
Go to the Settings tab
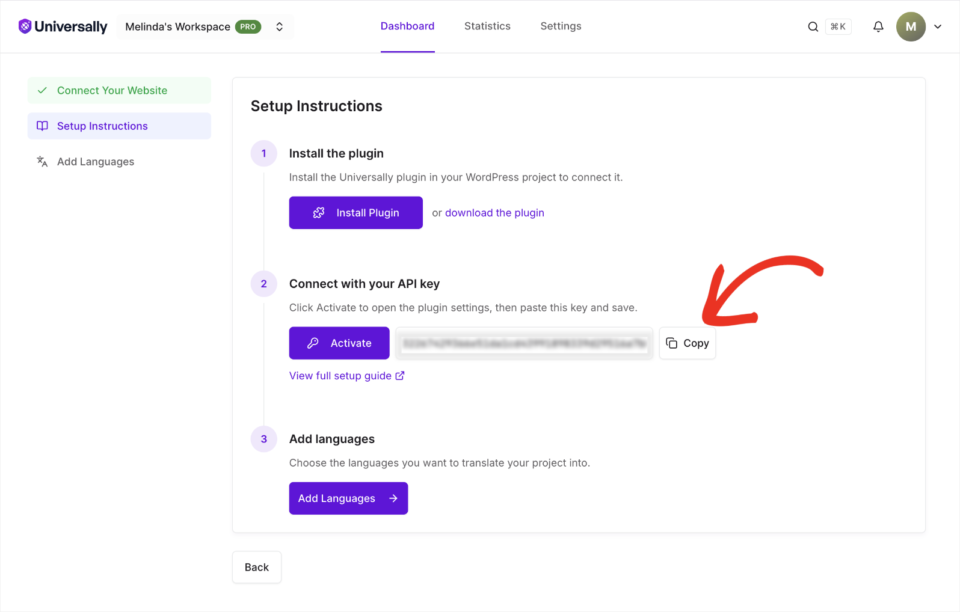coord(560,26)
